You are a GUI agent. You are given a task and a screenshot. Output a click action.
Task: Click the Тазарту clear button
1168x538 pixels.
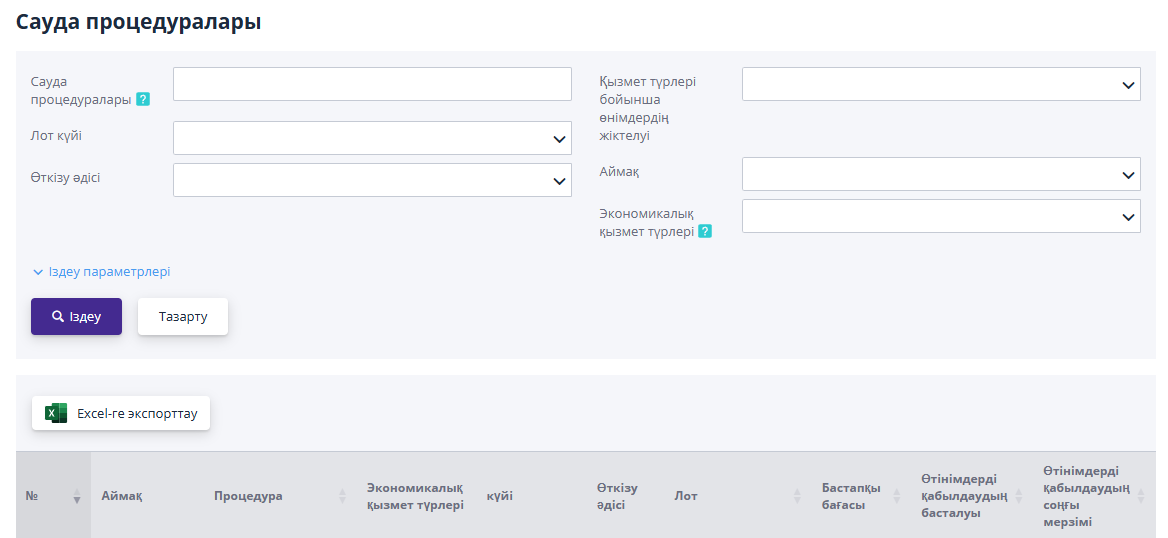click(183, 317)
